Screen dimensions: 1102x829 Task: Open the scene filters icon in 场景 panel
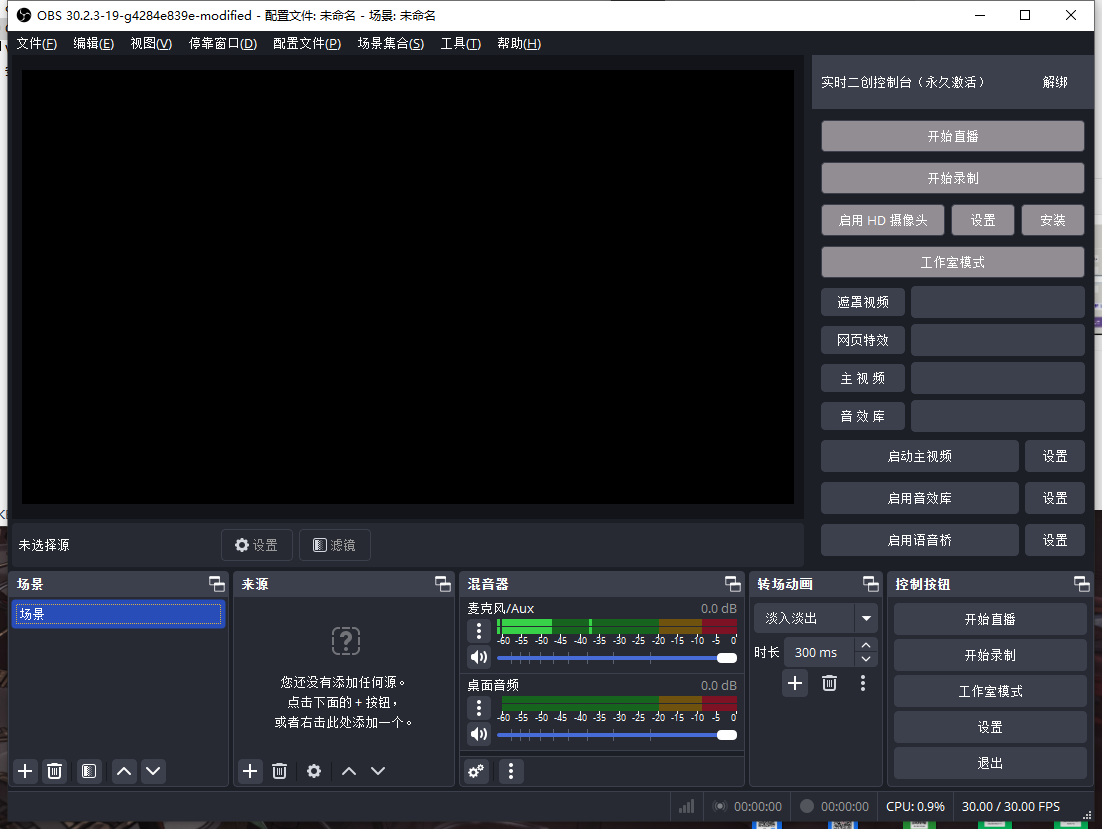click(89, 771)
